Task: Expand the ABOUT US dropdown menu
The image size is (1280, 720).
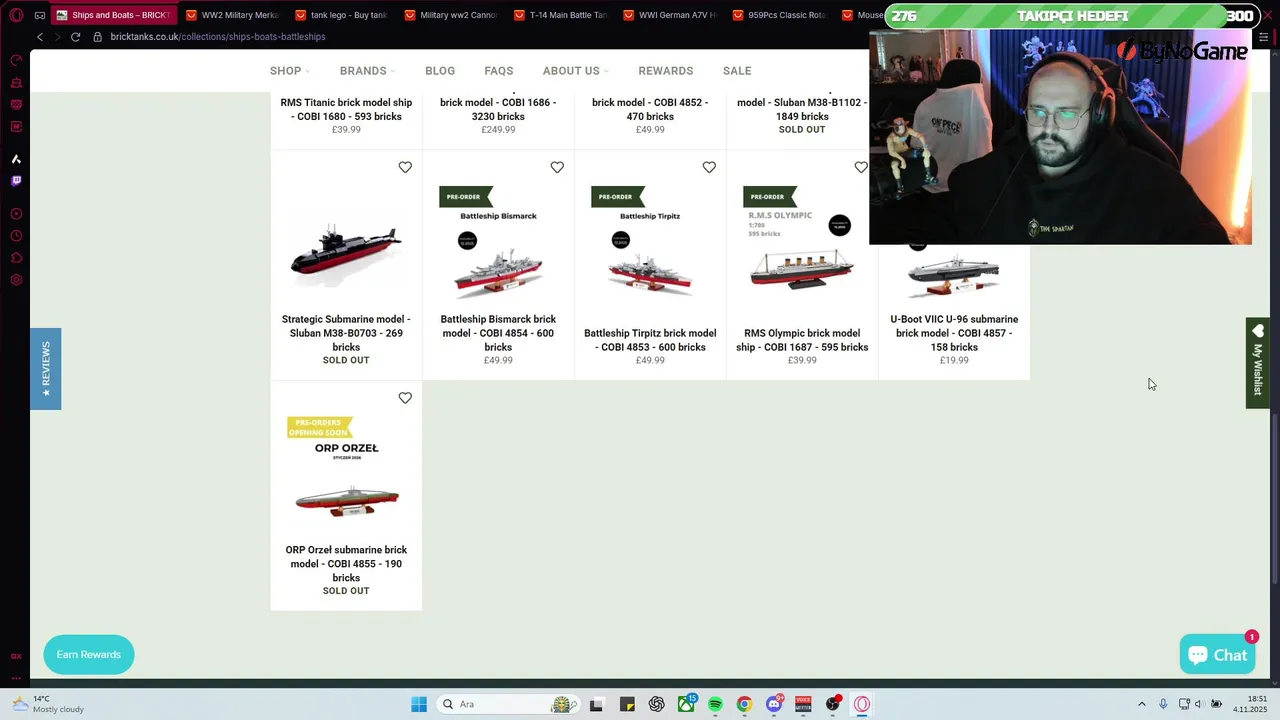Action: point(576,71)
